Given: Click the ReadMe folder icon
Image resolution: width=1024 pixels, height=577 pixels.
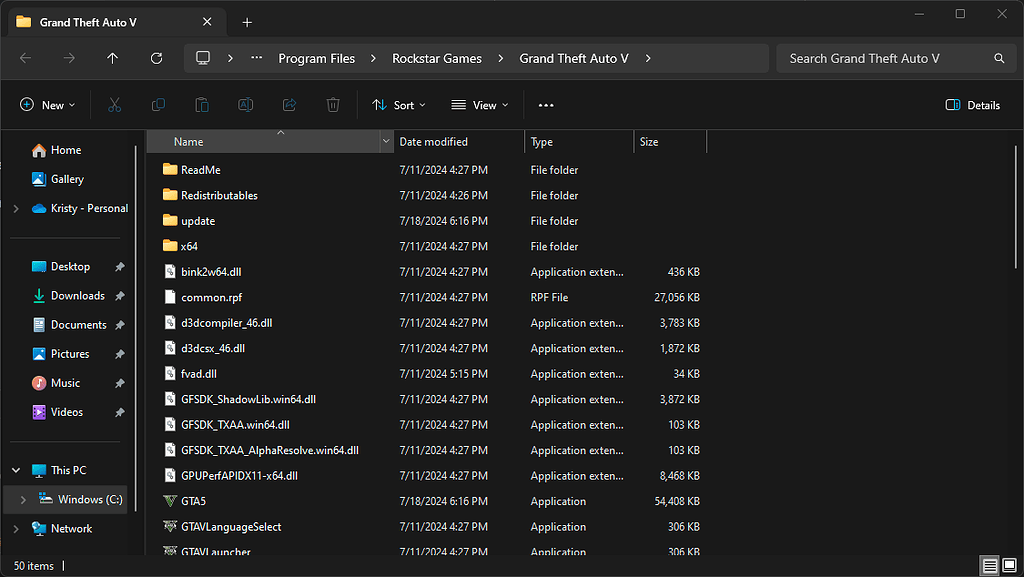Looking at the screenshot, I should (x=170, y=170).
